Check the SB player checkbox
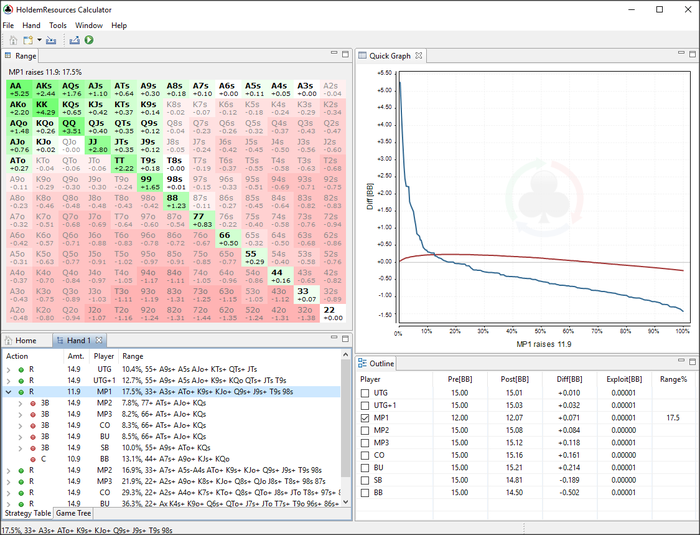Viewport: 700px width, 535px height. point(365,481)
